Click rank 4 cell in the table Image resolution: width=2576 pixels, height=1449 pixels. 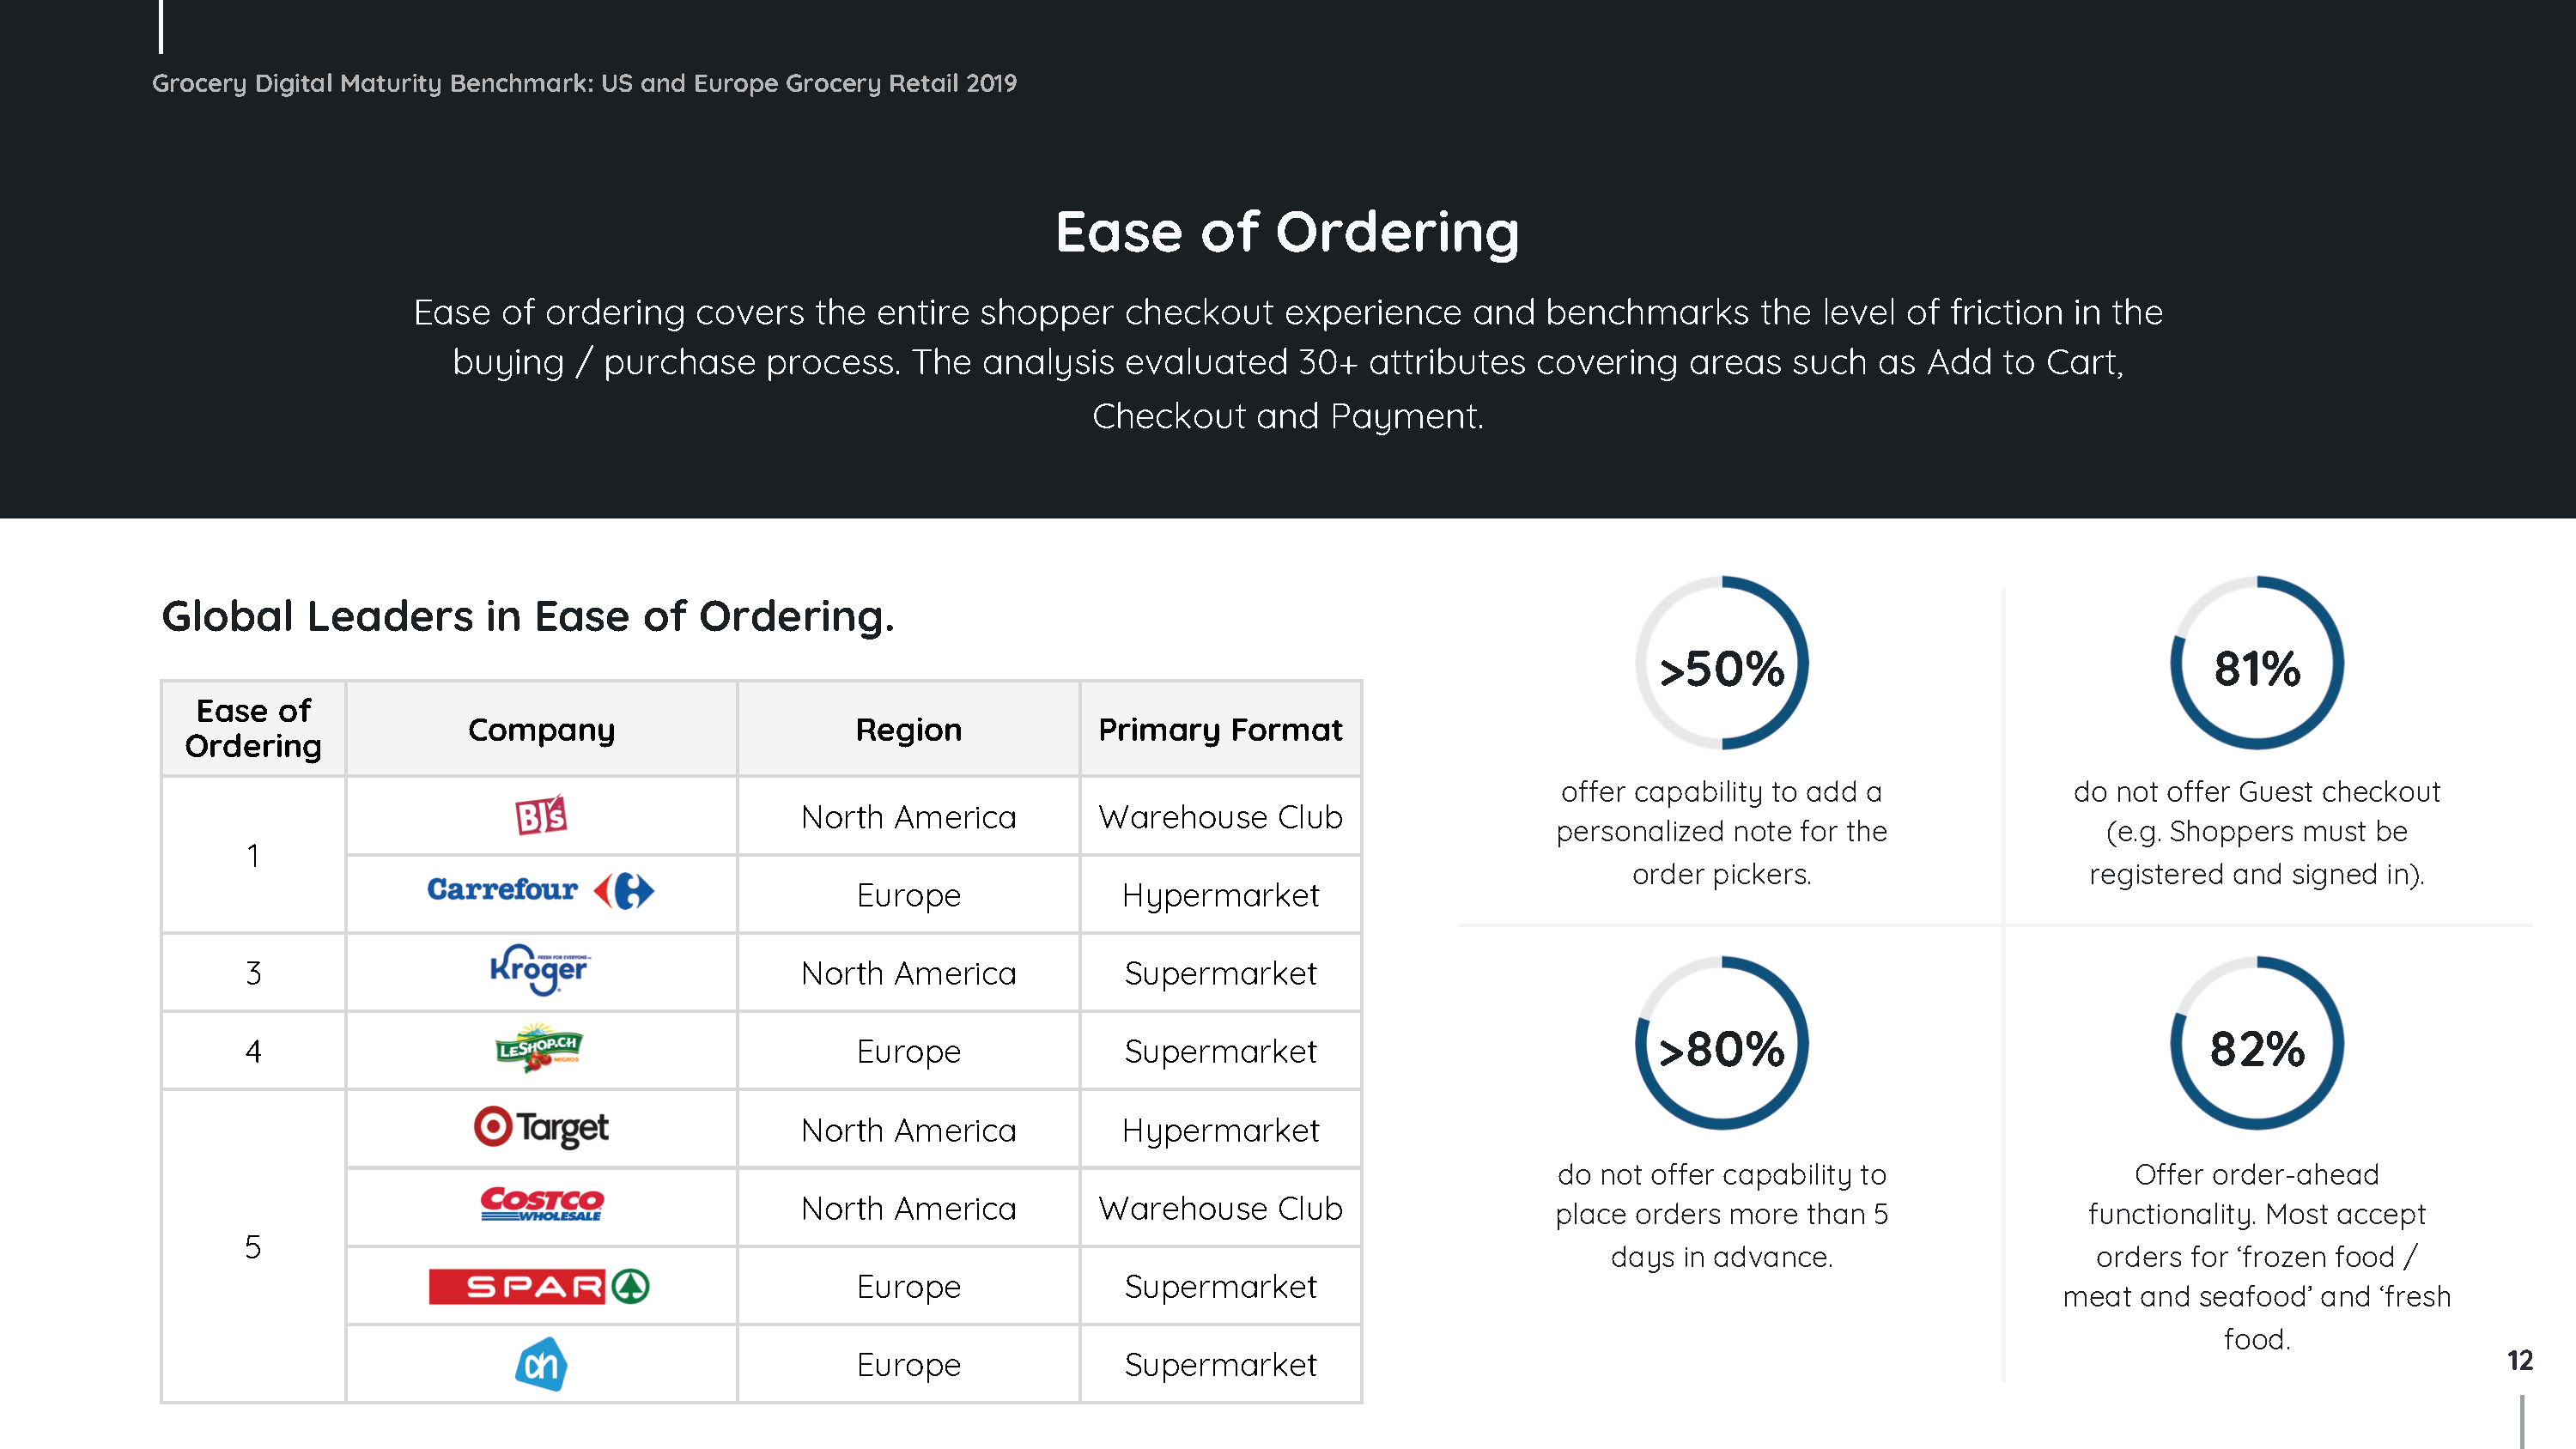[x=253, y=1050]
